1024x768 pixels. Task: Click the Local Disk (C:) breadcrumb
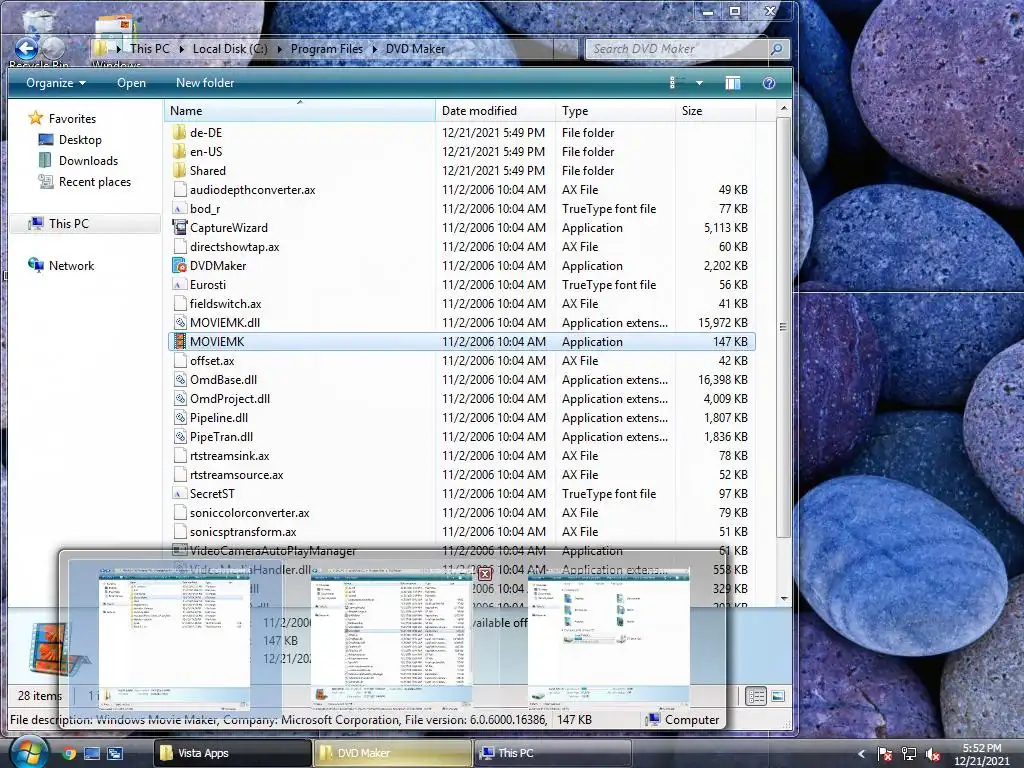click(x=230, y=49)
